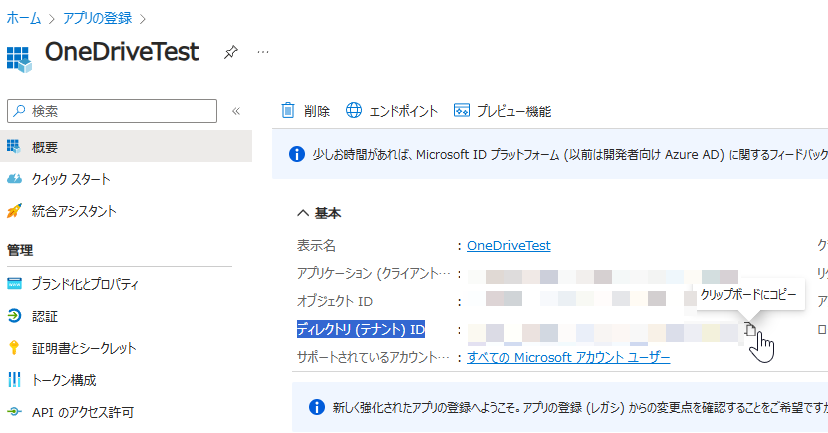This screenshot has width=828, height=433.
Task: Click the OneDriveTest display name link
Action: click(x=508, y=245)
